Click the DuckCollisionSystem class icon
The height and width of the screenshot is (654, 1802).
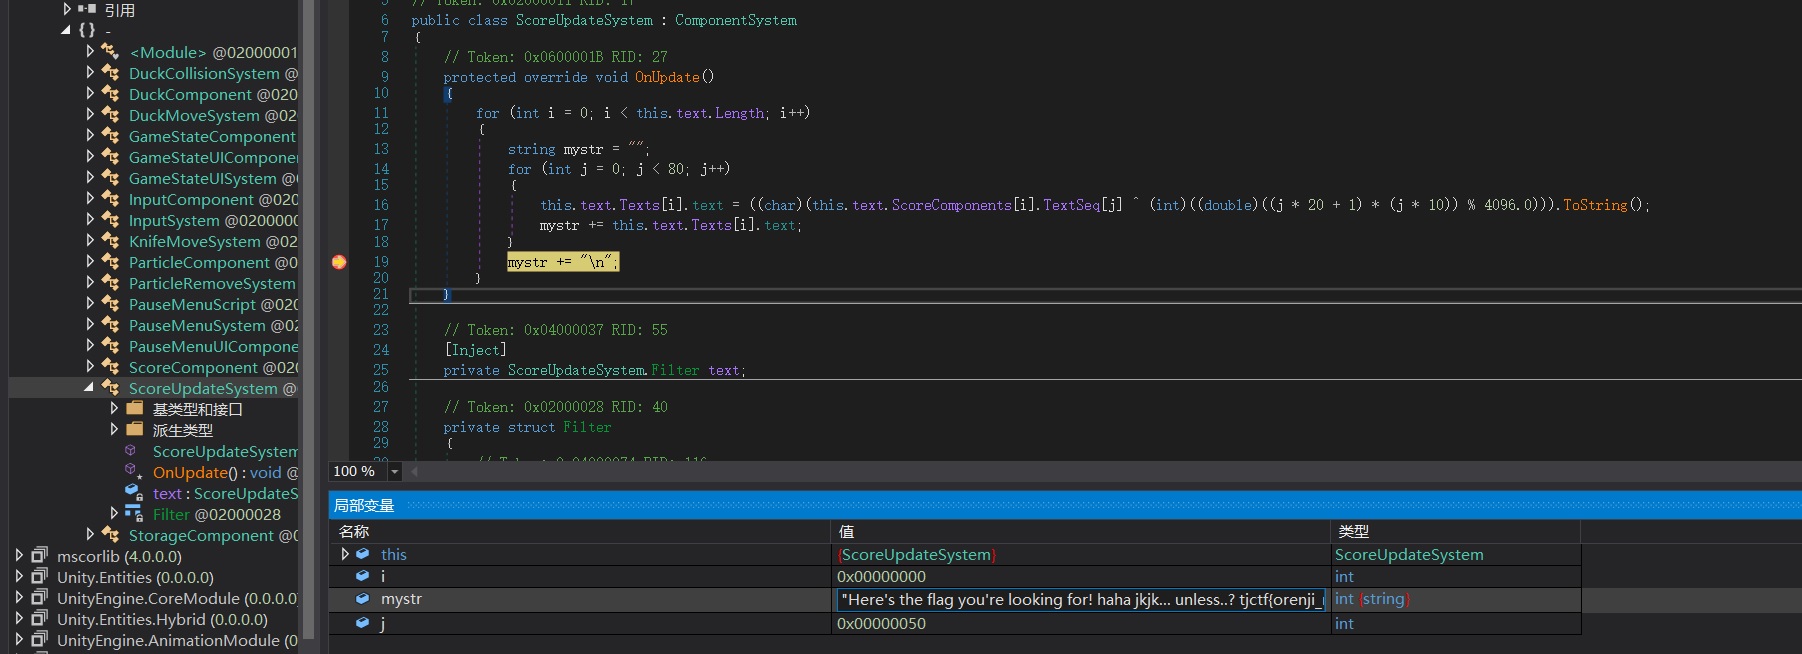tap(111, 73)
